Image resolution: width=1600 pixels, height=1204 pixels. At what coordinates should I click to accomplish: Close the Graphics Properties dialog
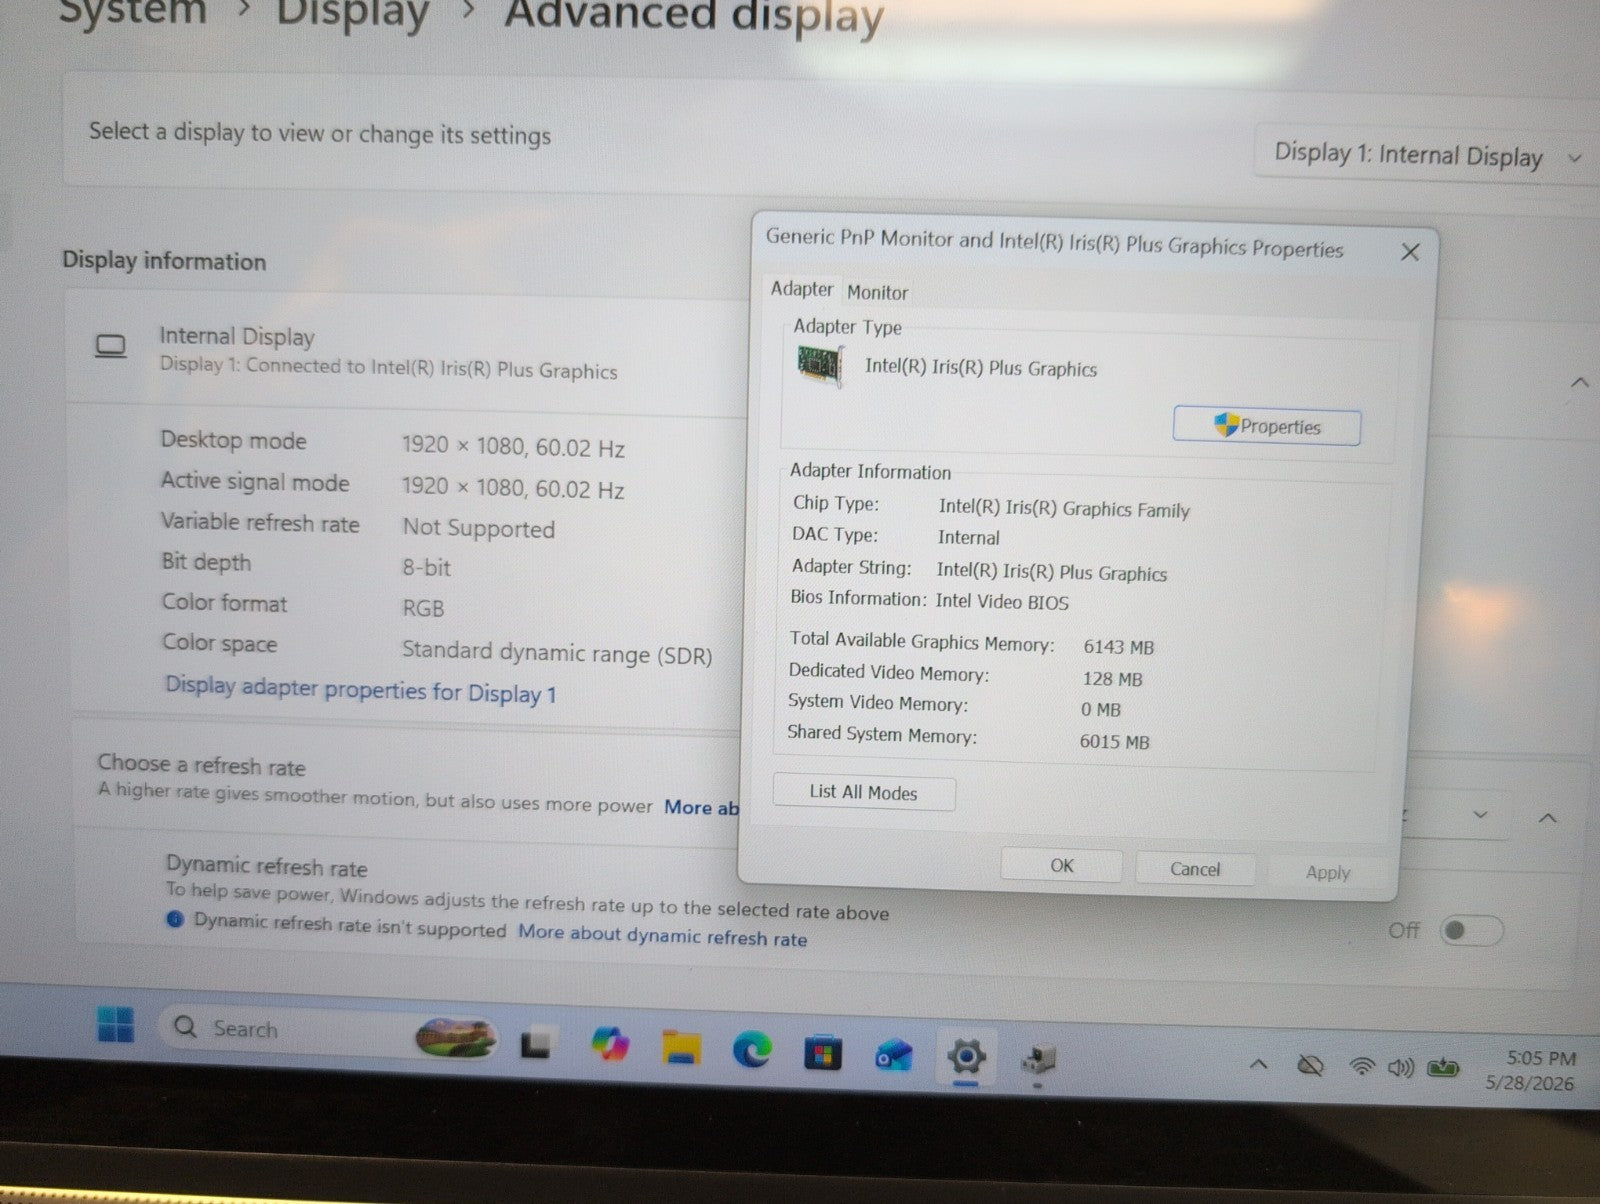pyautogui.click(x=1410, y=252)
